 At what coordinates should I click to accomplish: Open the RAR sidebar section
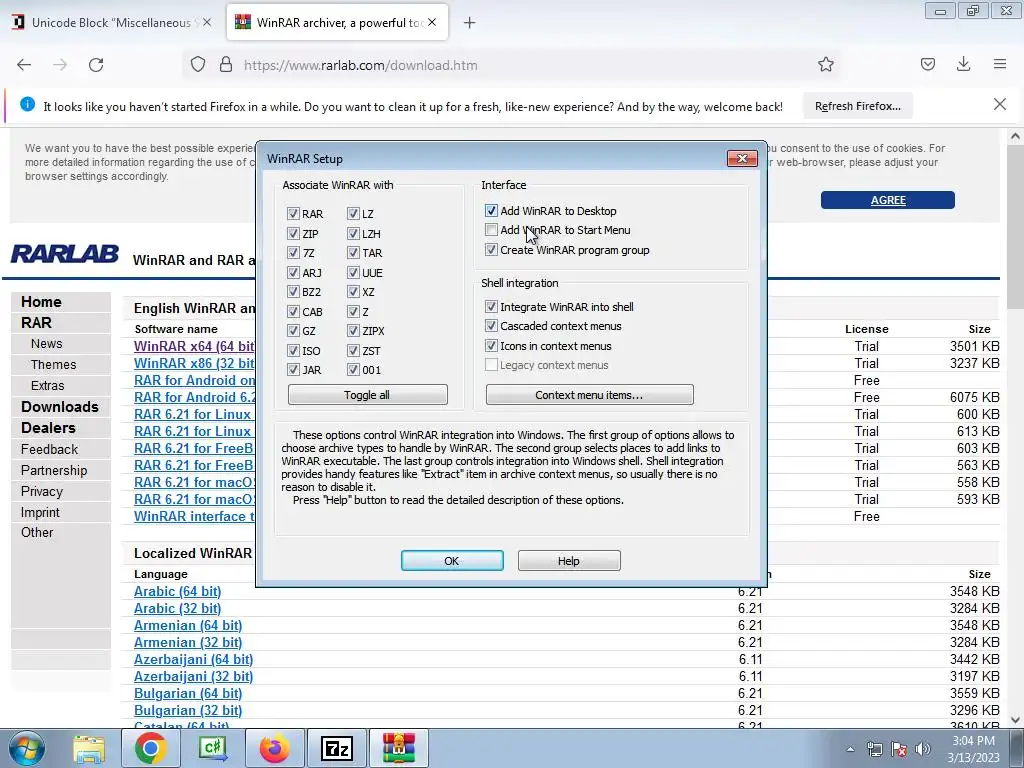[36, 323]
